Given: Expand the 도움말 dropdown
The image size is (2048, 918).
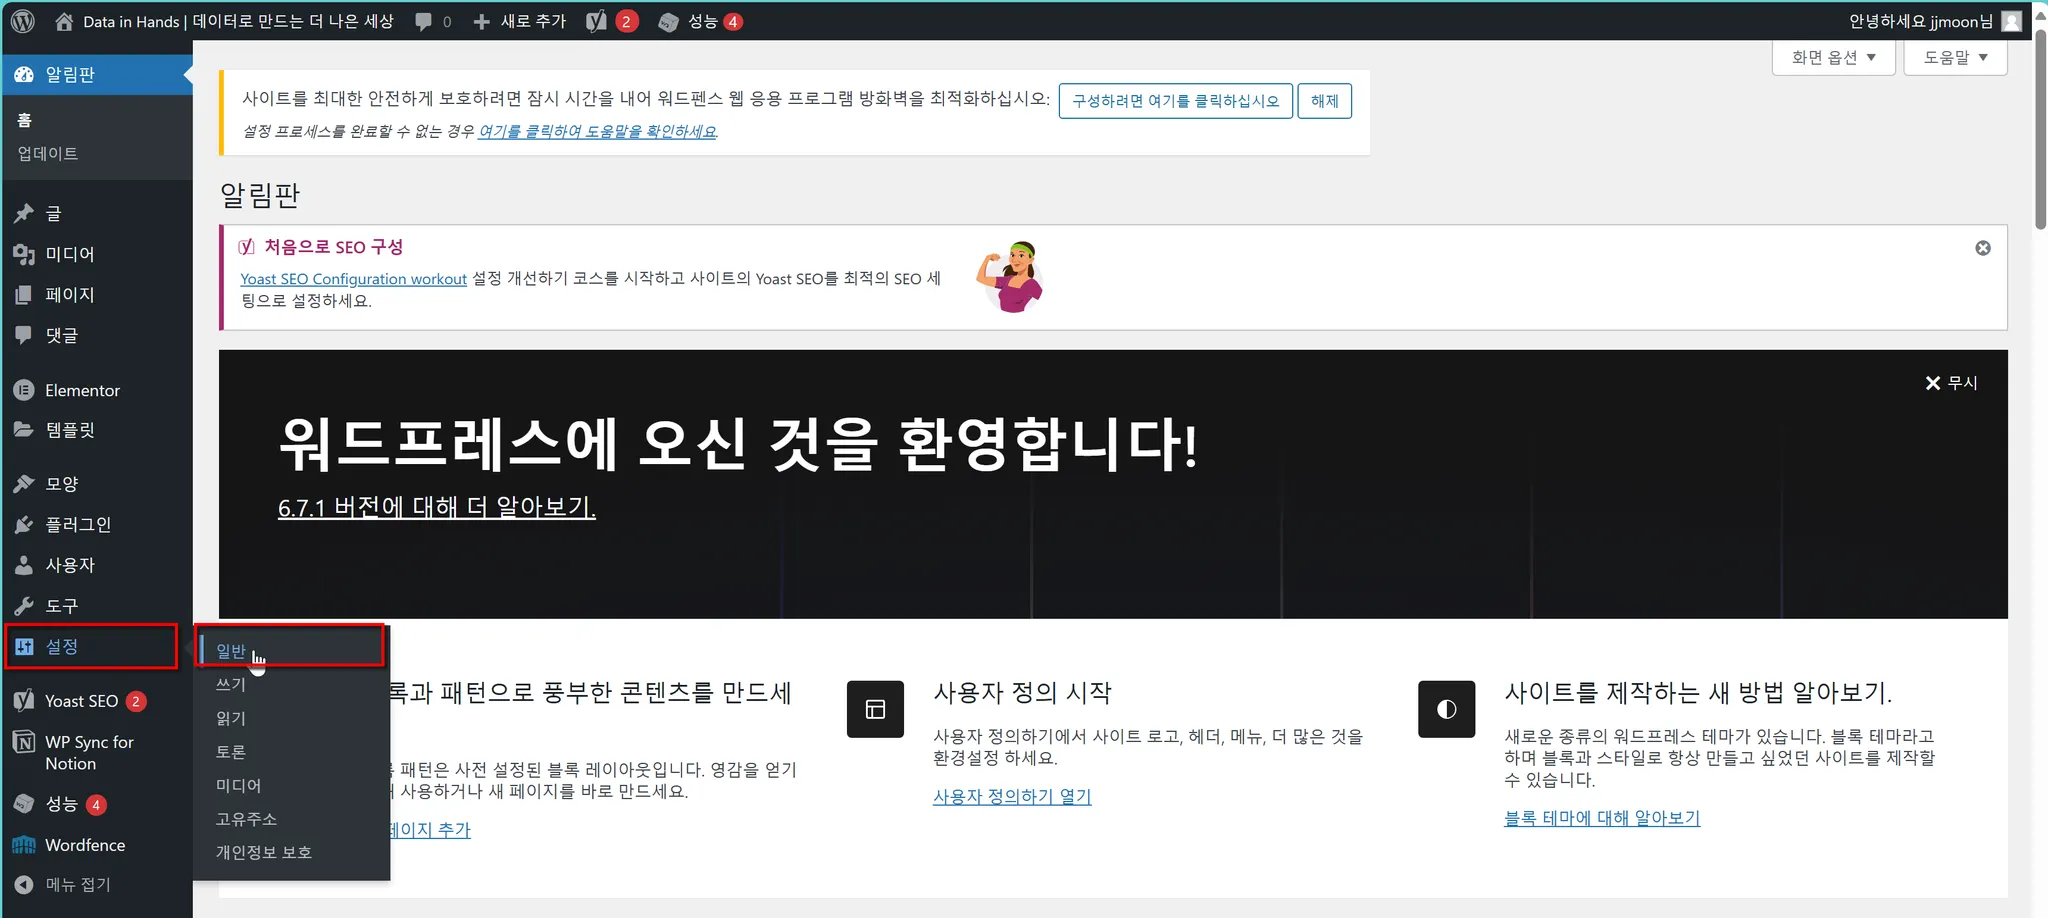Looking at the screenshot, I should pyautogui.click(x=1955, y=57).
